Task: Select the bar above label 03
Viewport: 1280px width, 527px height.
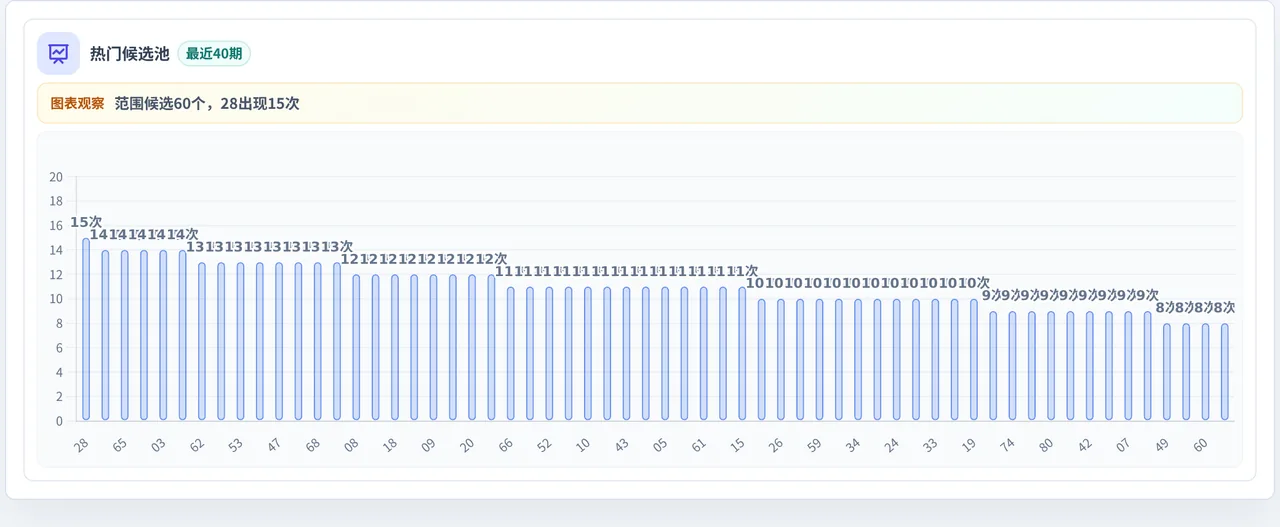Action: click(x=163, y=335)
